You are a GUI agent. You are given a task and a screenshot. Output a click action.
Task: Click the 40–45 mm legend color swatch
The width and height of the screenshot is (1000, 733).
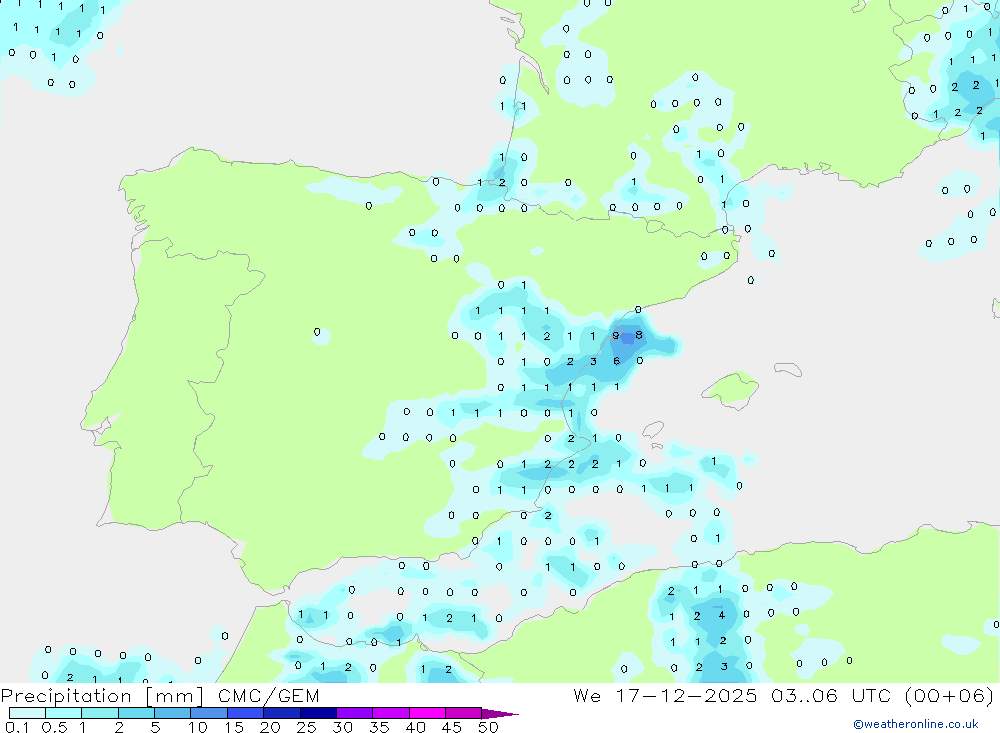point(427,713)
